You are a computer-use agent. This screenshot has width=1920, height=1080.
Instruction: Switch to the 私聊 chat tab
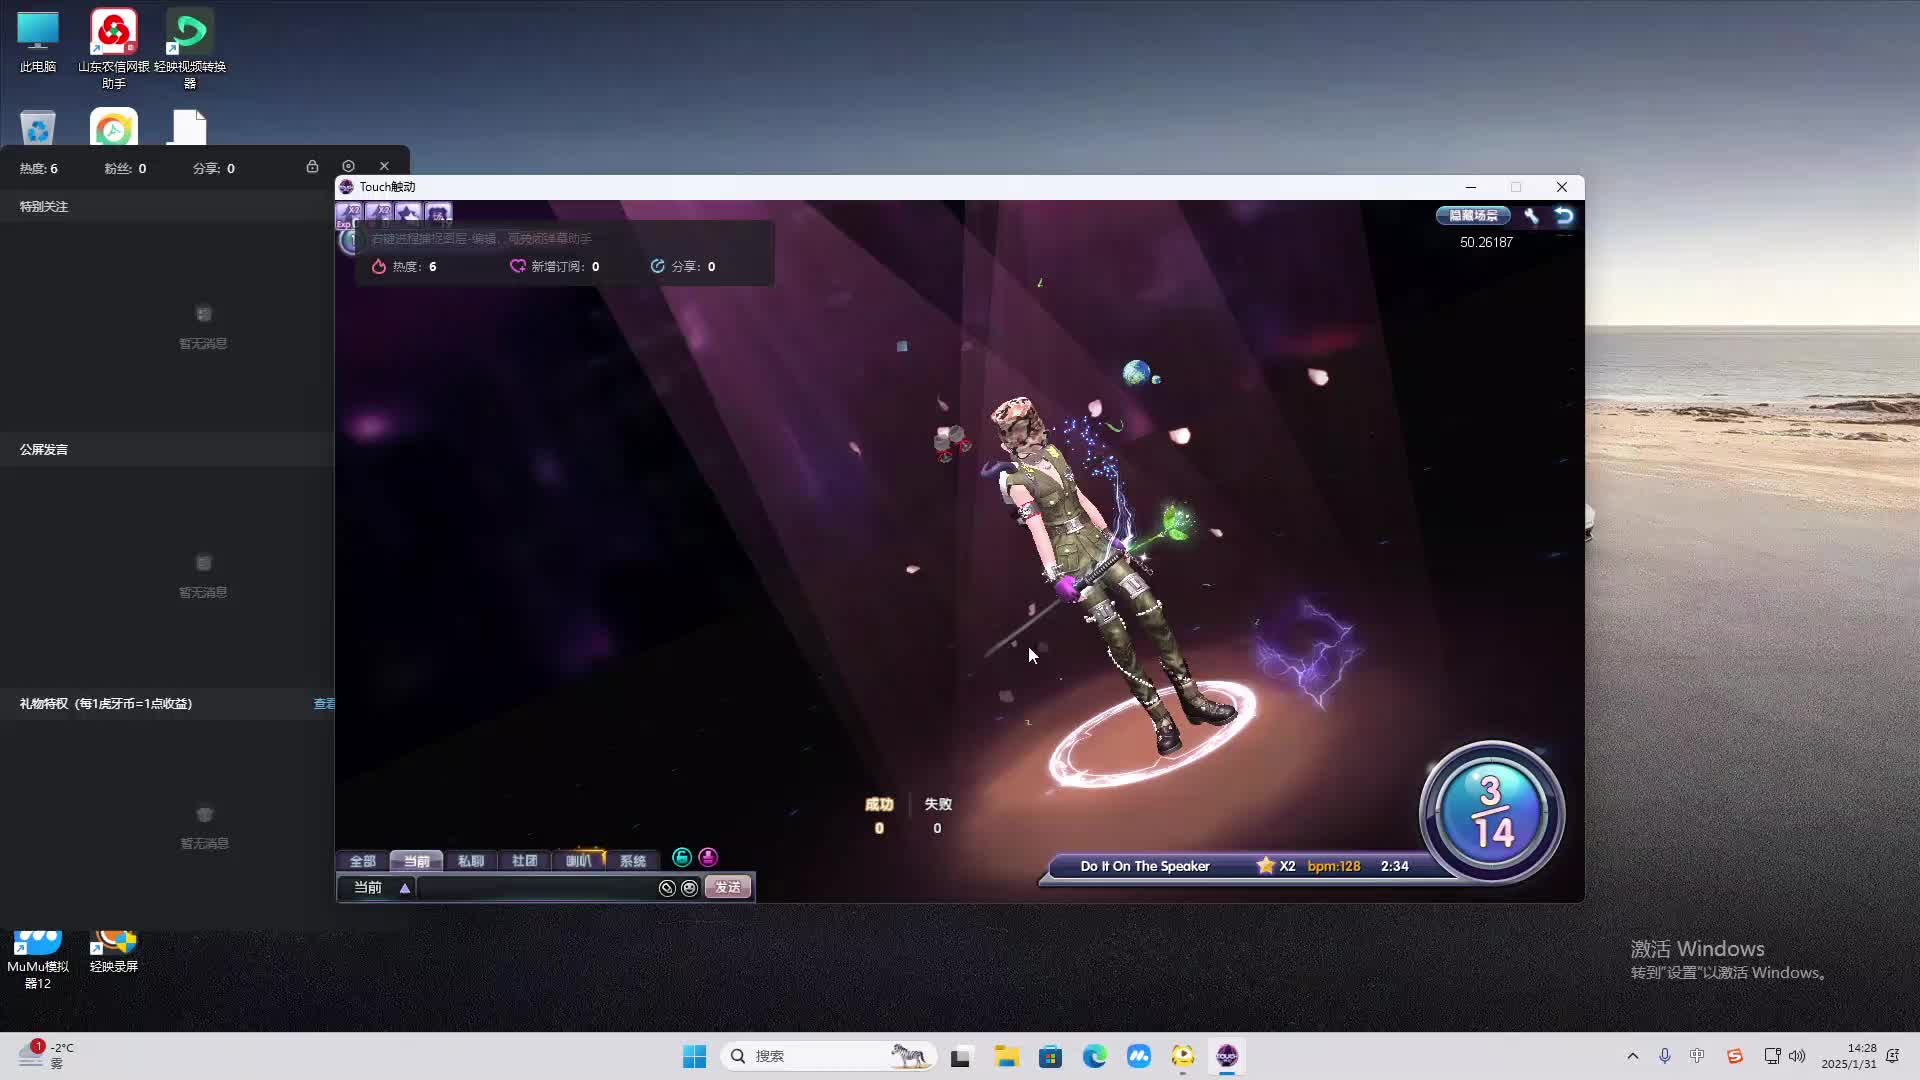(x=470, y=861)
